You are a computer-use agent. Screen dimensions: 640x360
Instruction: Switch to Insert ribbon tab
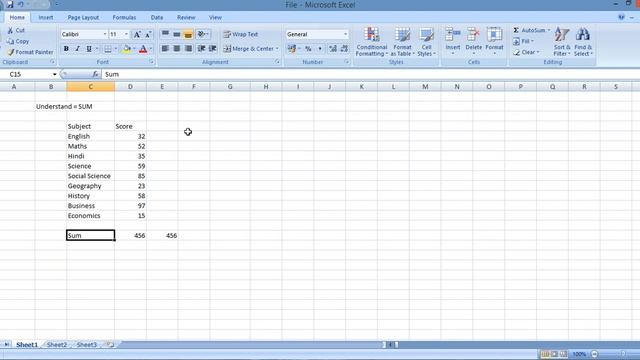pyautogui.click(x=46, y=18)
